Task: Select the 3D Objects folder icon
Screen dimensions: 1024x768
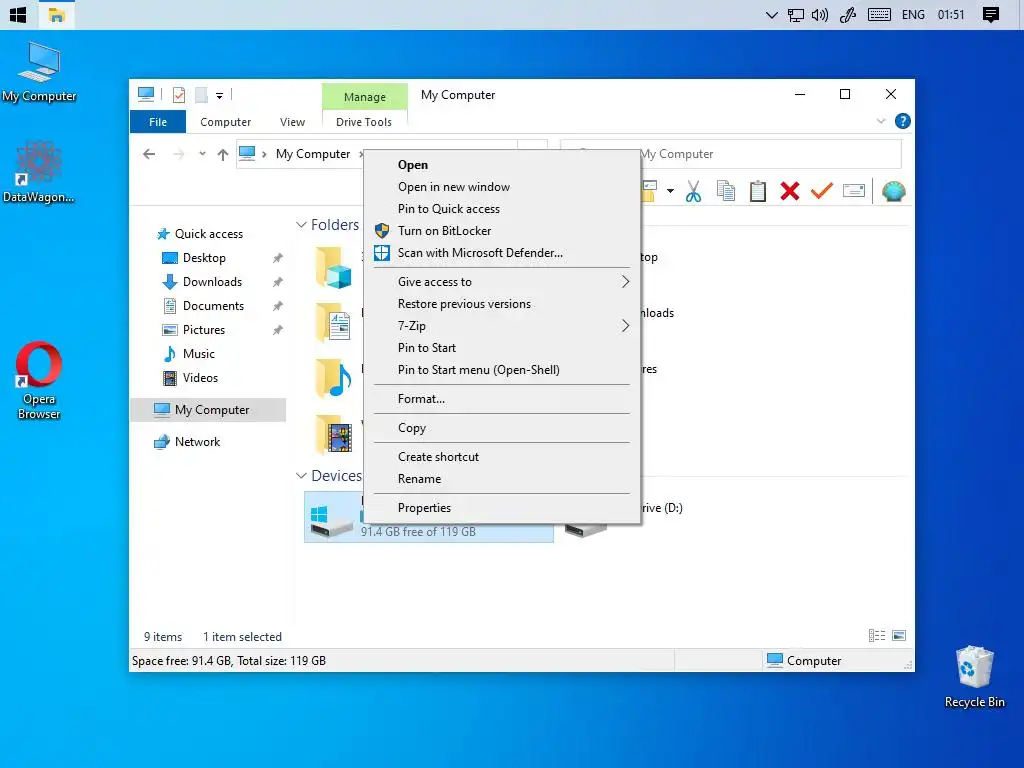Action: click(334, 267)
